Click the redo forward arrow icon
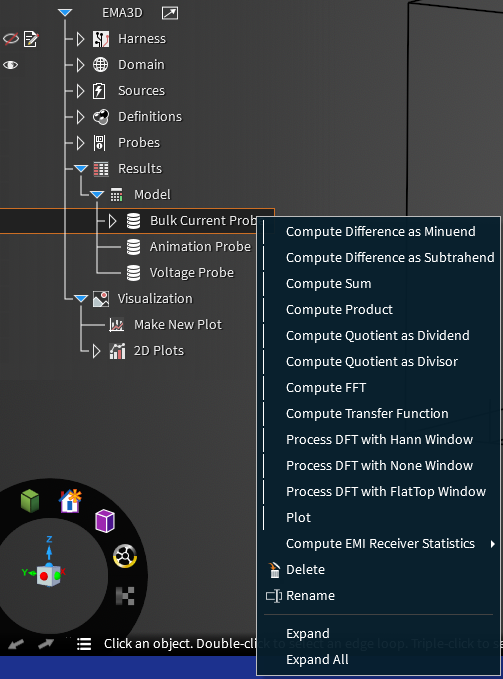This screenshot has height=679, width=503. pyautogui.click(x=45, y=644)
